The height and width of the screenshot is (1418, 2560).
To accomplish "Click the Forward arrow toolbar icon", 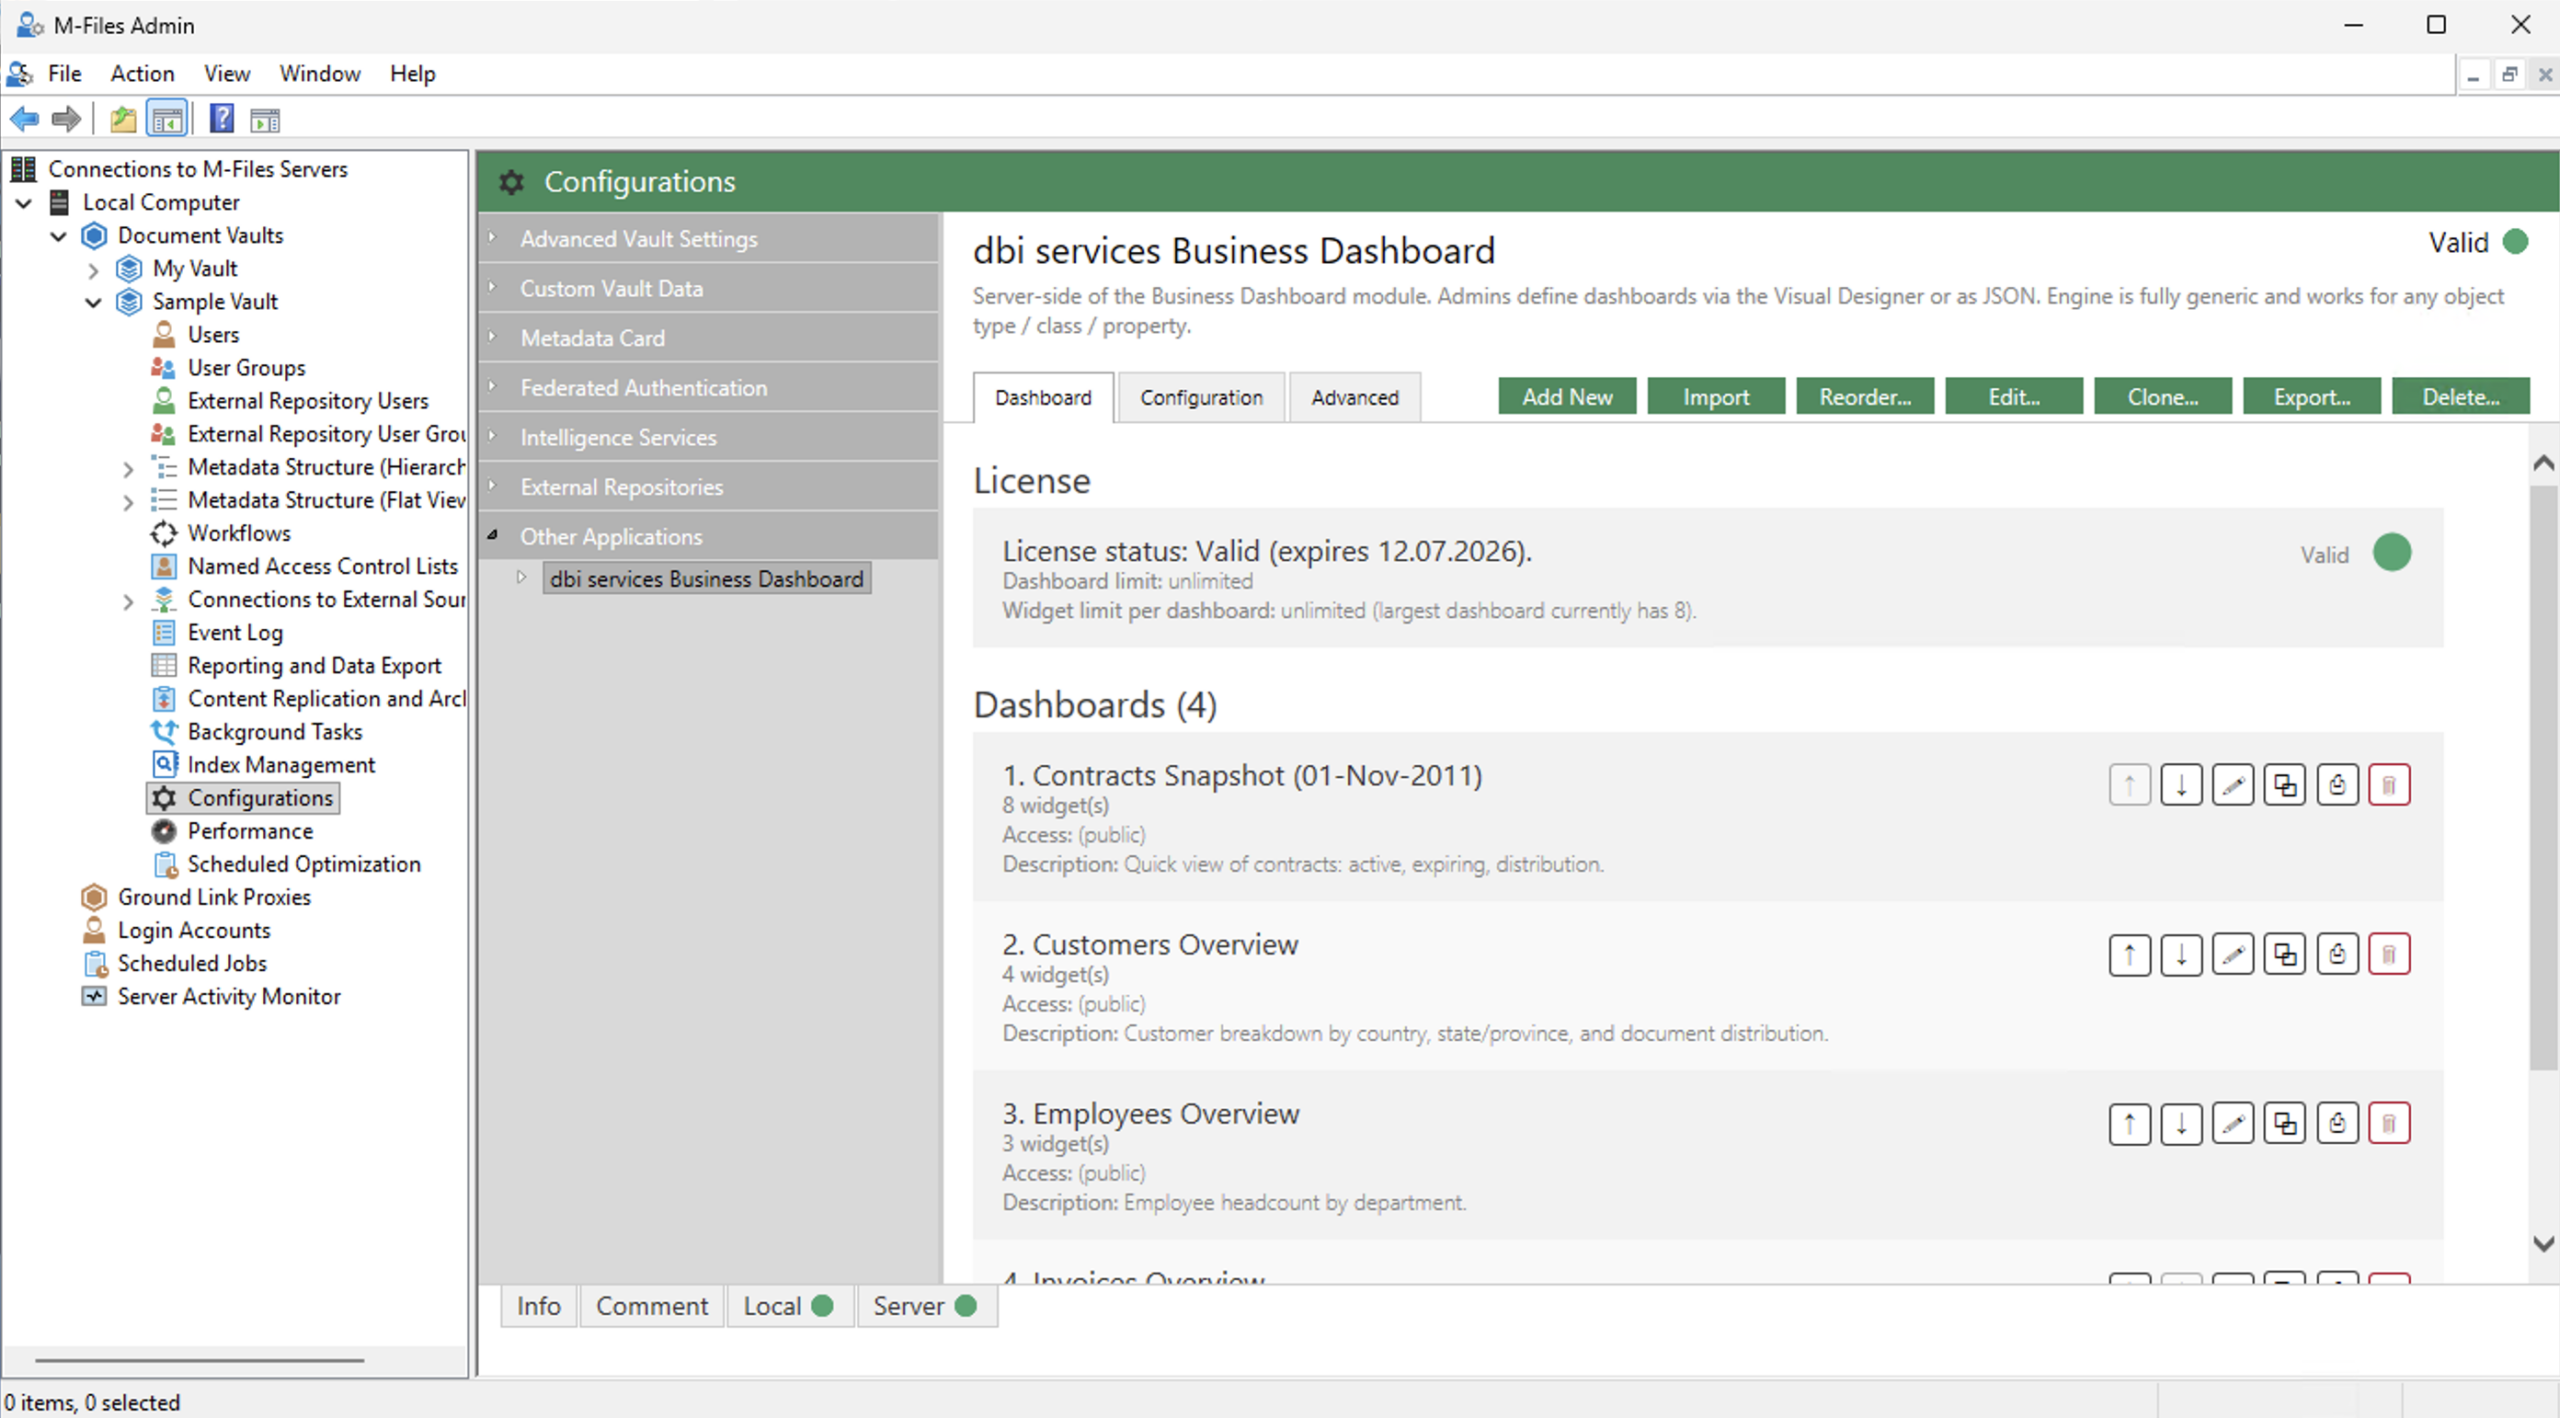I will [x=66, y=120].
